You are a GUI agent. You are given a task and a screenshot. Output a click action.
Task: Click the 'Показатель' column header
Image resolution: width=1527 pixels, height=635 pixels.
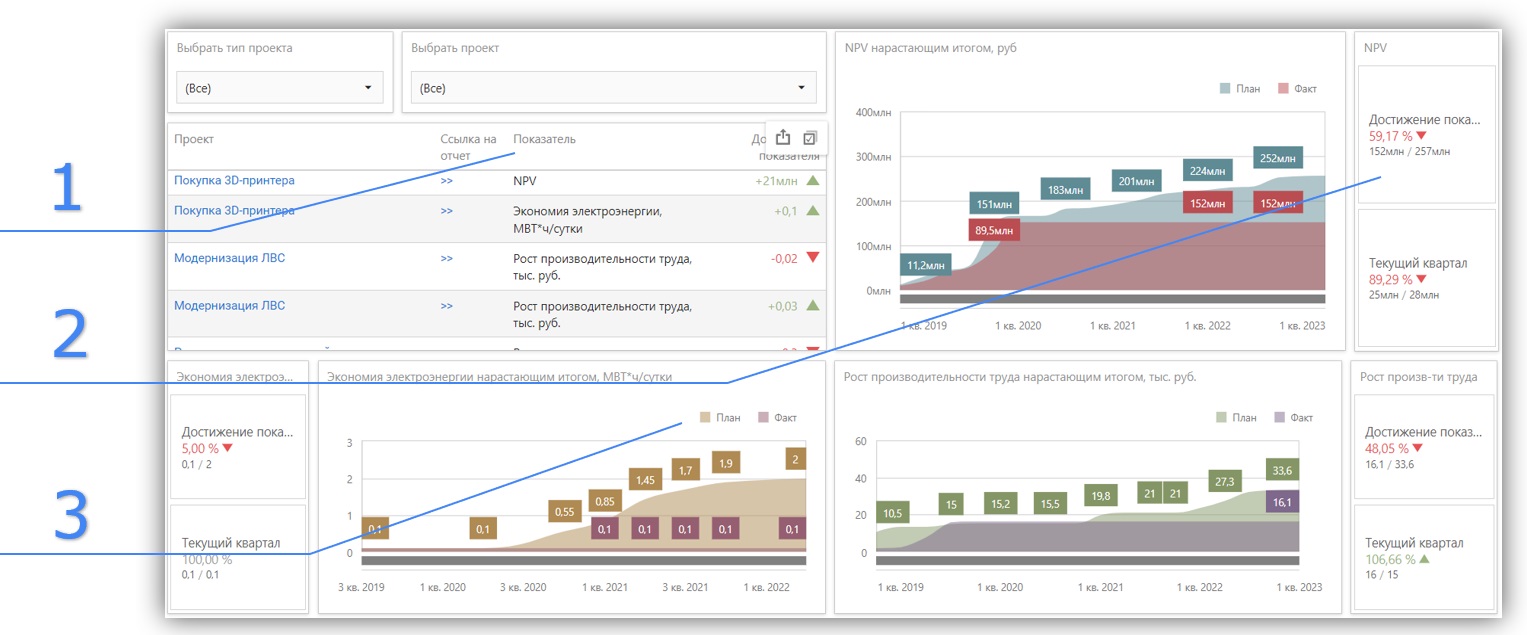[x=544, y=139]
